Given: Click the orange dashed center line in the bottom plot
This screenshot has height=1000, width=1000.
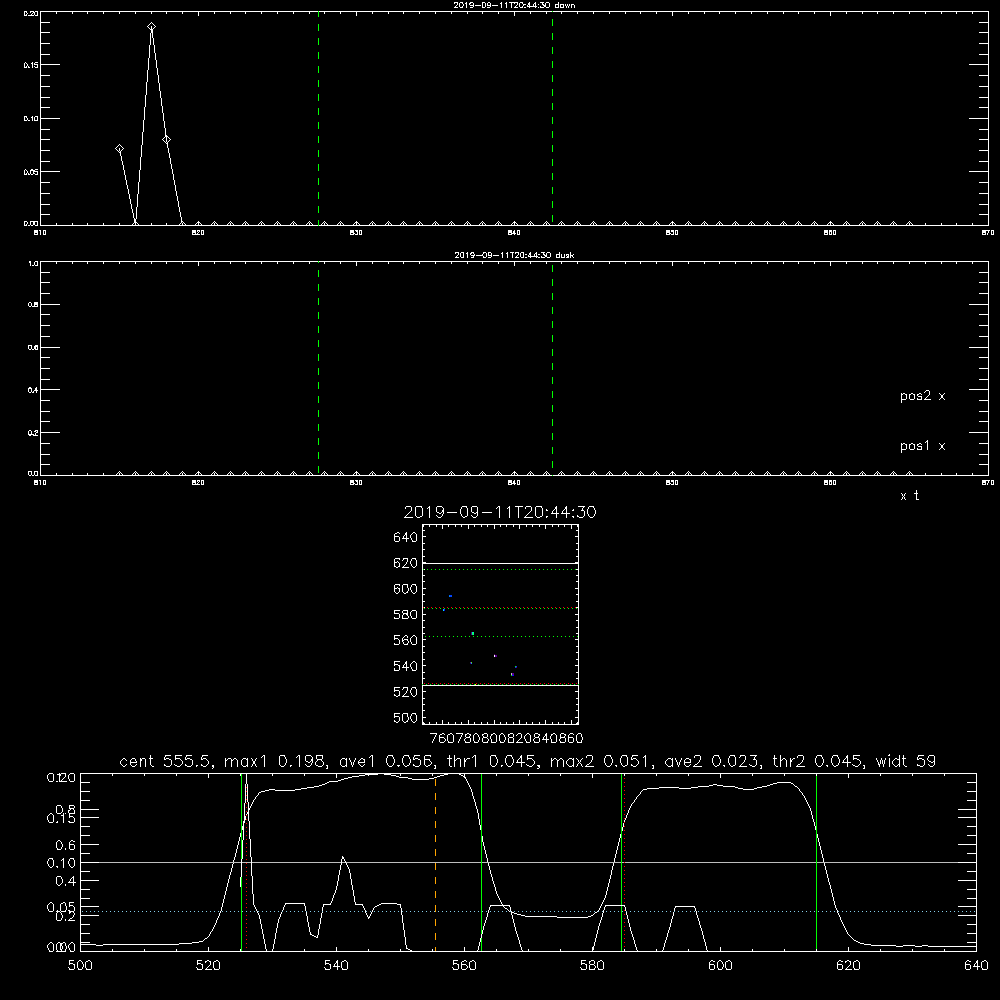Looking at the screenshot, I should click(x=436, y=863).
